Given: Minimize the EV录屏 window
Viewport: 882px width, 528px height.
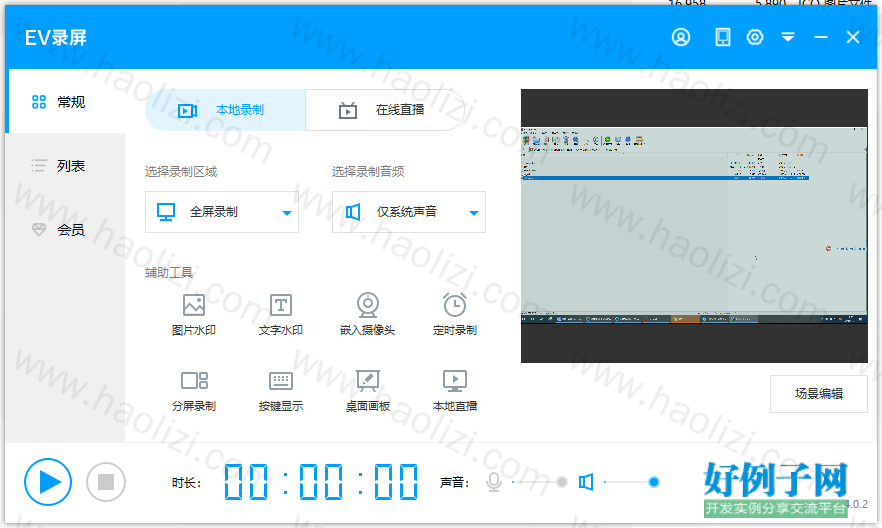Looking at the screenshot, I should pos(821,37).
